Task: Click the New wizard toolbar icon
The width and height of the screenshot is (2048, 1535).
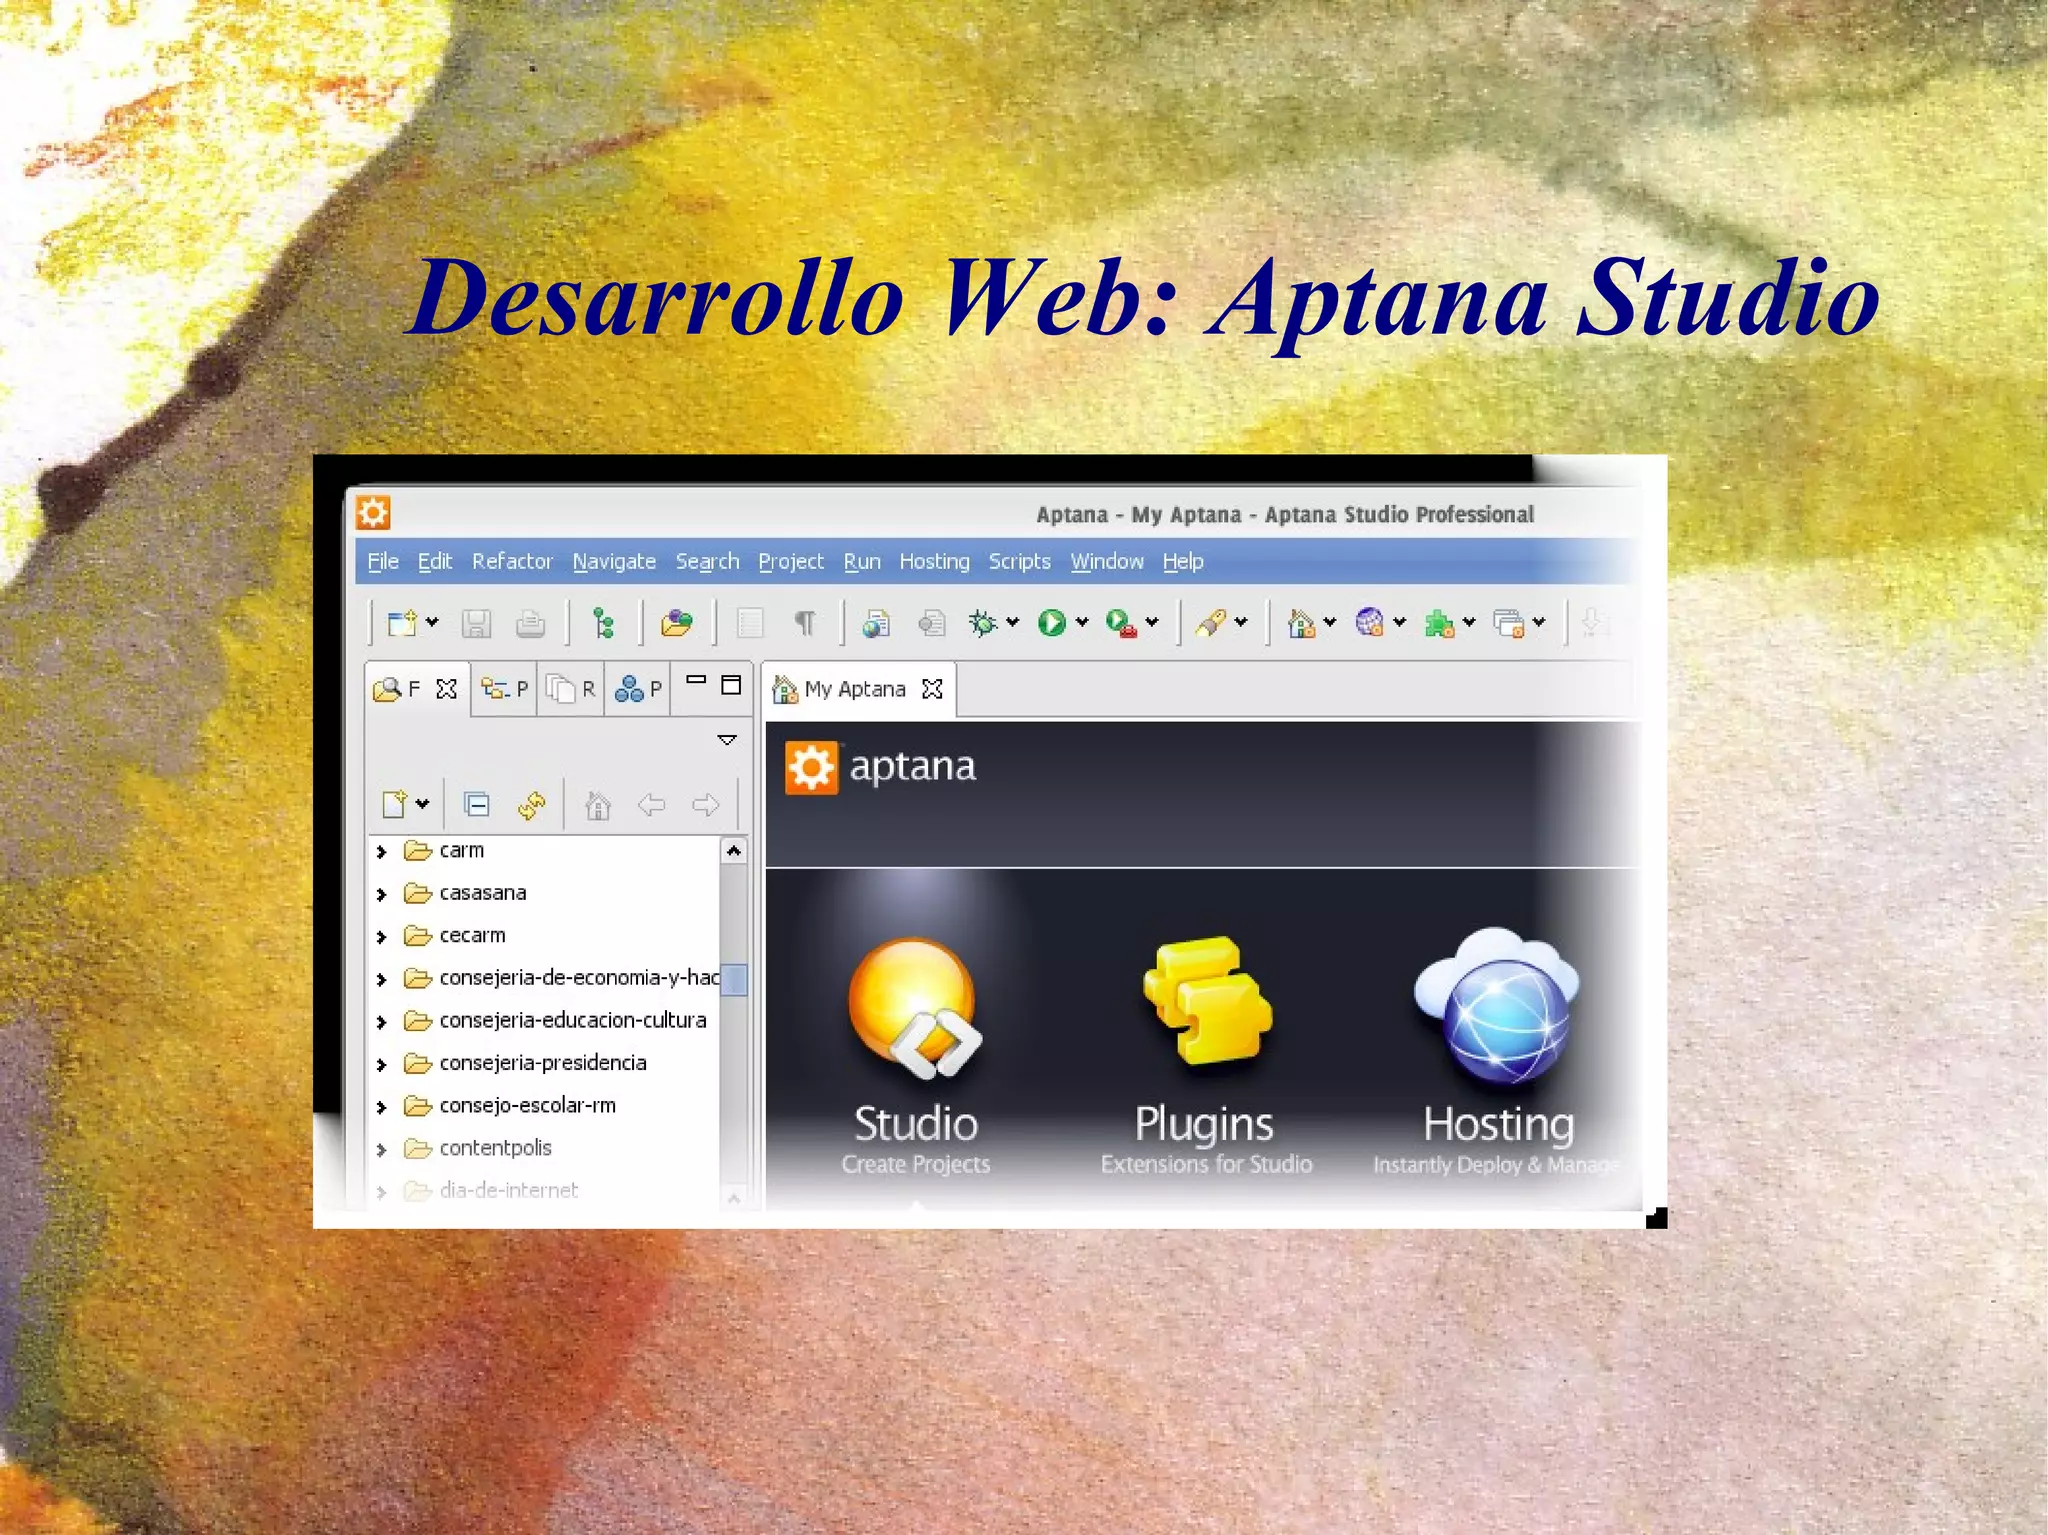Action: tap(402, 623)
